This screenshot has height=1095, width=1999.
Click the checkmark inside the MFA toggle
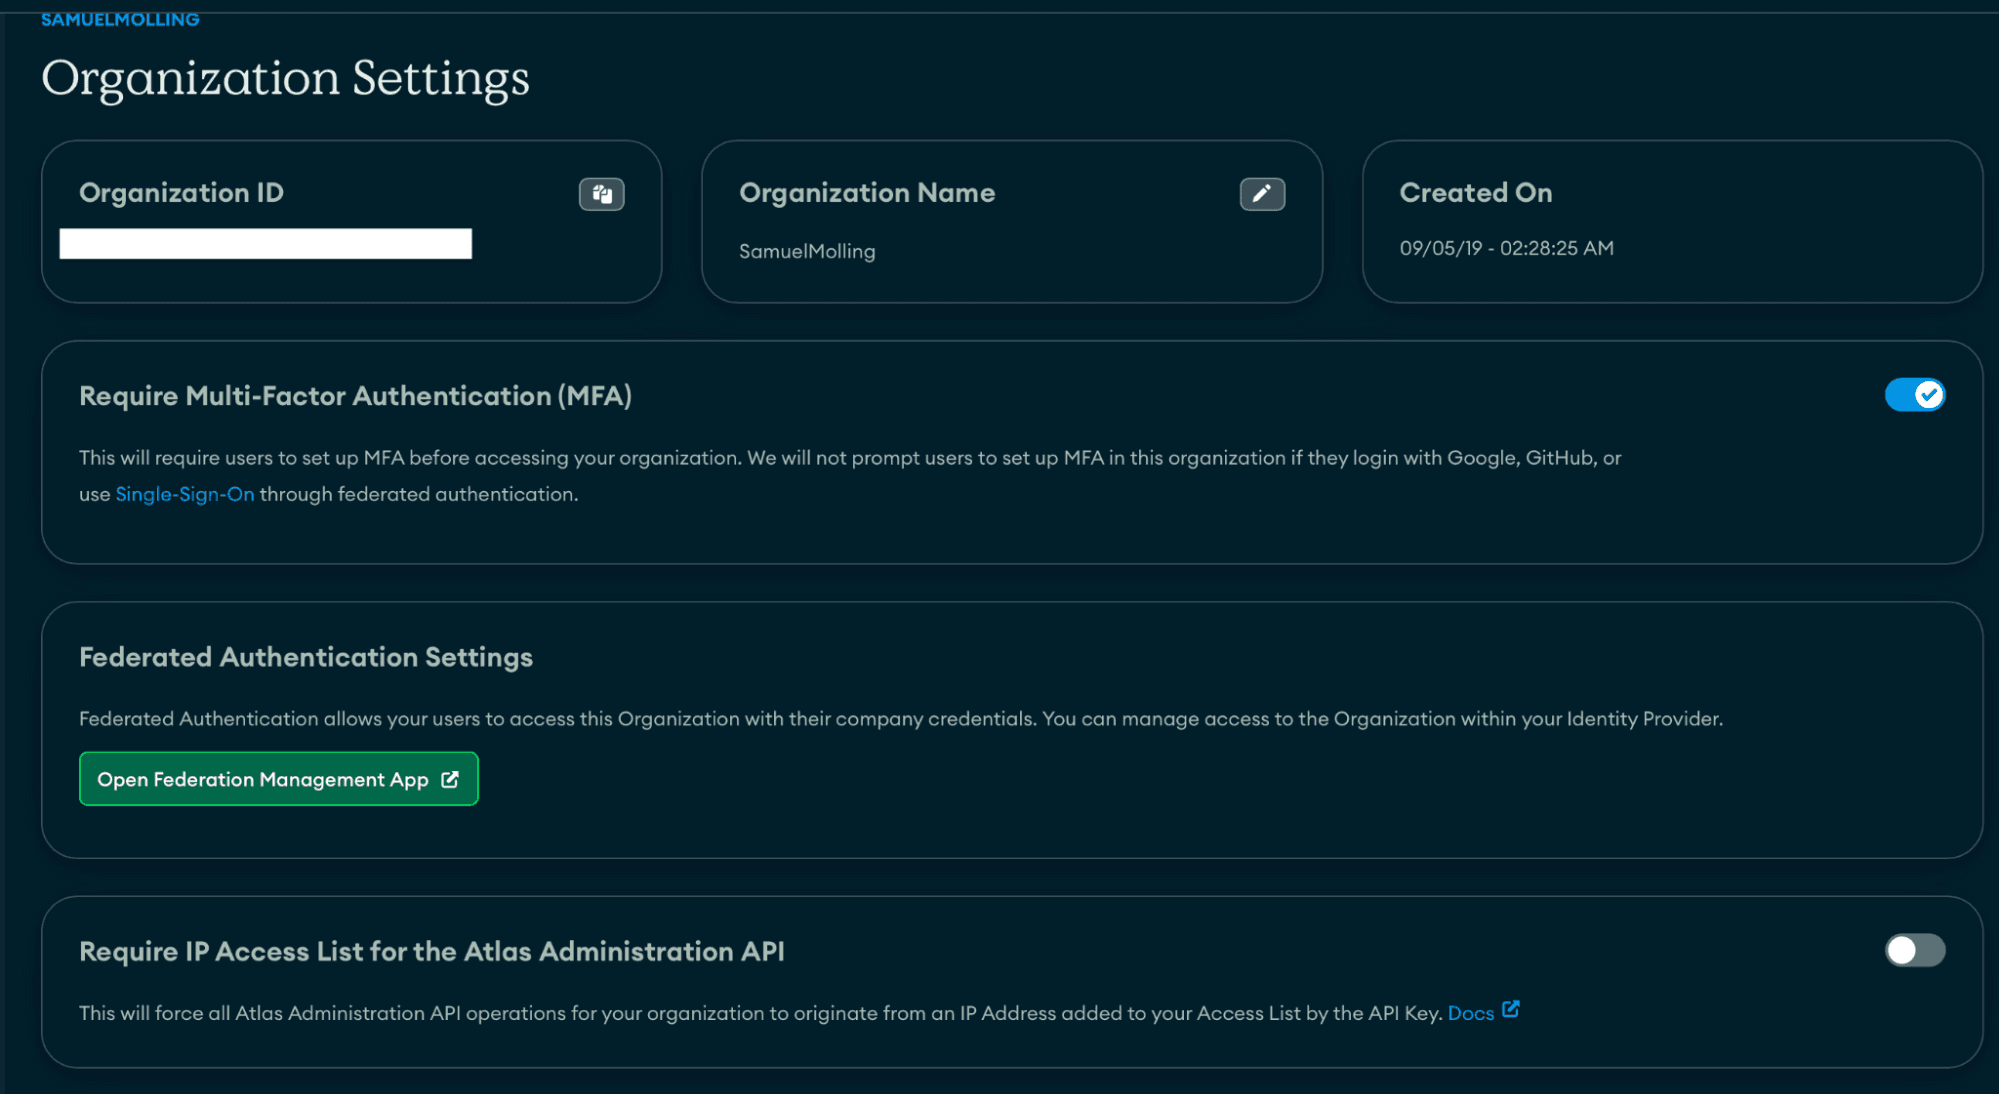[1929, 395]
